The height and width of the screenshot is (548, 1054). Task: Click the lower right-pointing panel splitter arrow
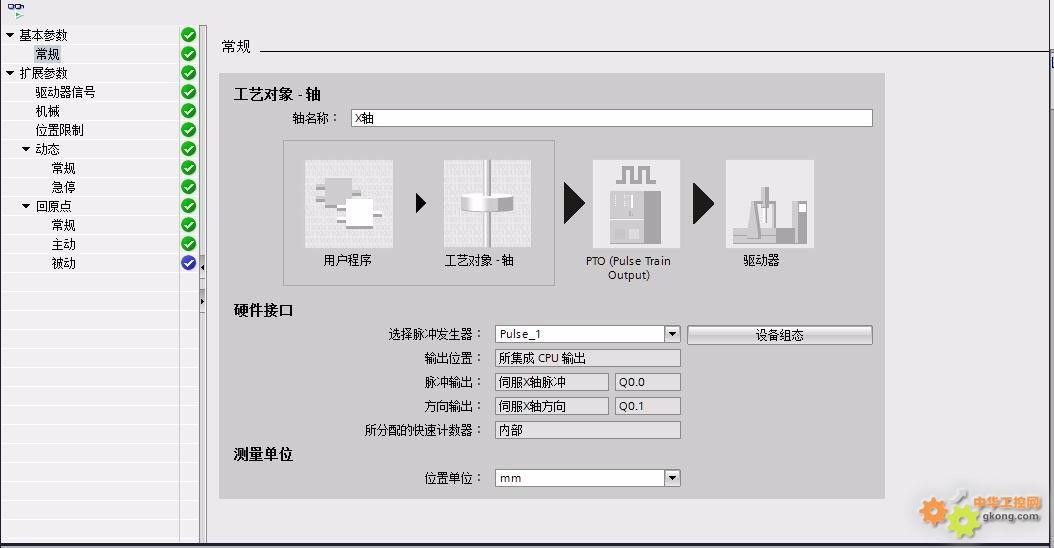click(x=202, y=301)
